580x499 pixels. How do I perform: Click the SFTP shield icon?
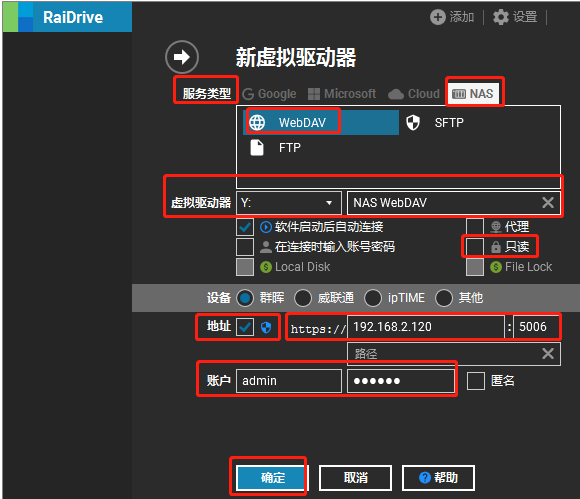click(x=413, y=122)
